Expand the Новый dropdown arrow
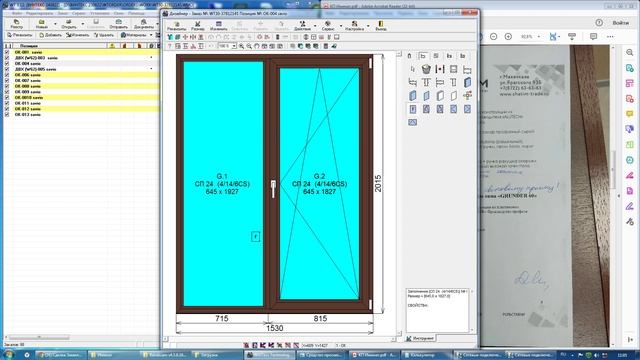This screenshot has width=640, height=360. [55, 24]
